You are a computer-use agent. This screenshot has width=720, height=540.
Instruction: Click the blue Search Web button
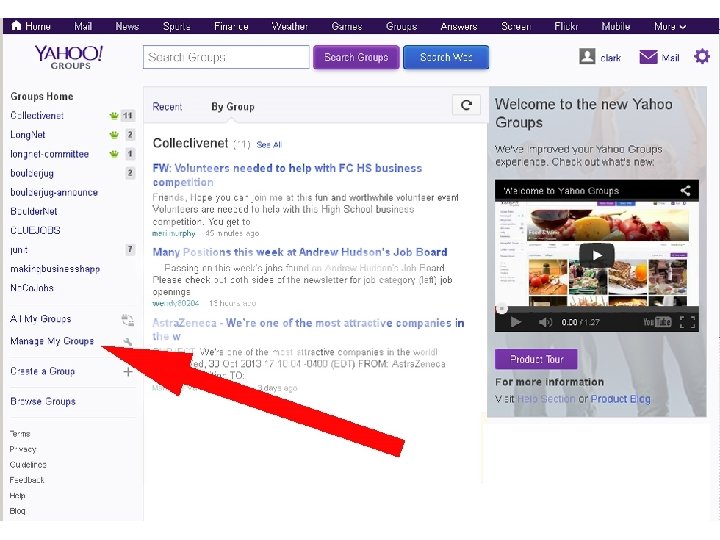click(x=446, y=57)
